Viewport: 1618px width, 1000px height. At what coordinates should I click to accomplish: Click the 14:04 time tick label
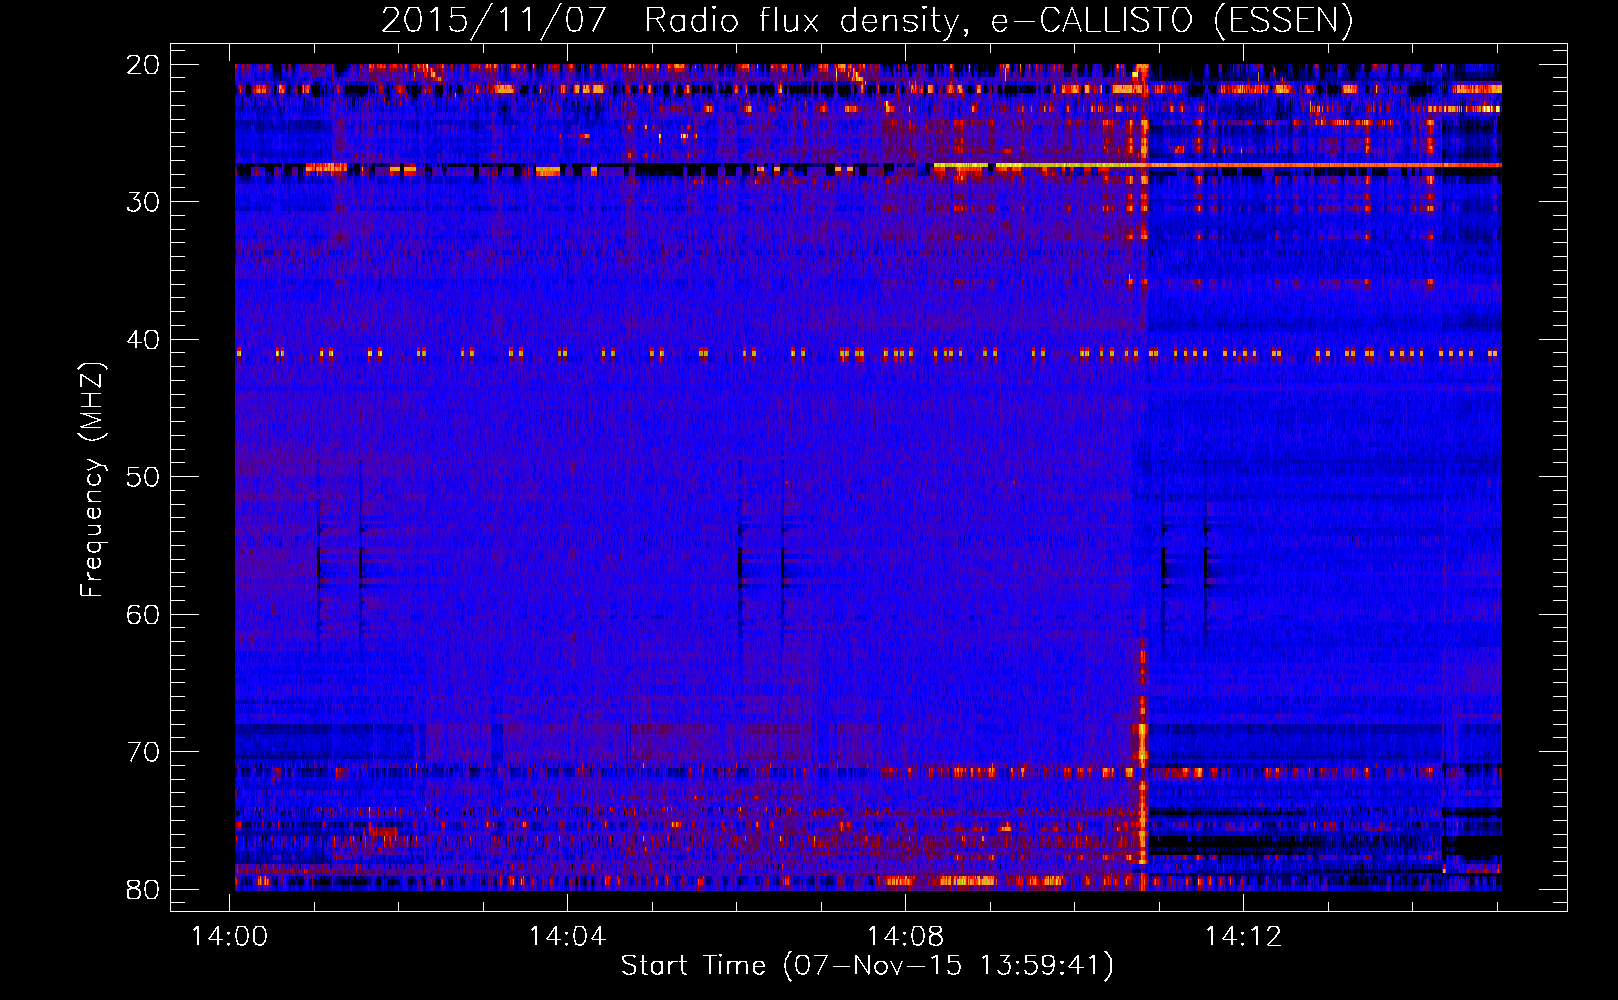(568, 937)
